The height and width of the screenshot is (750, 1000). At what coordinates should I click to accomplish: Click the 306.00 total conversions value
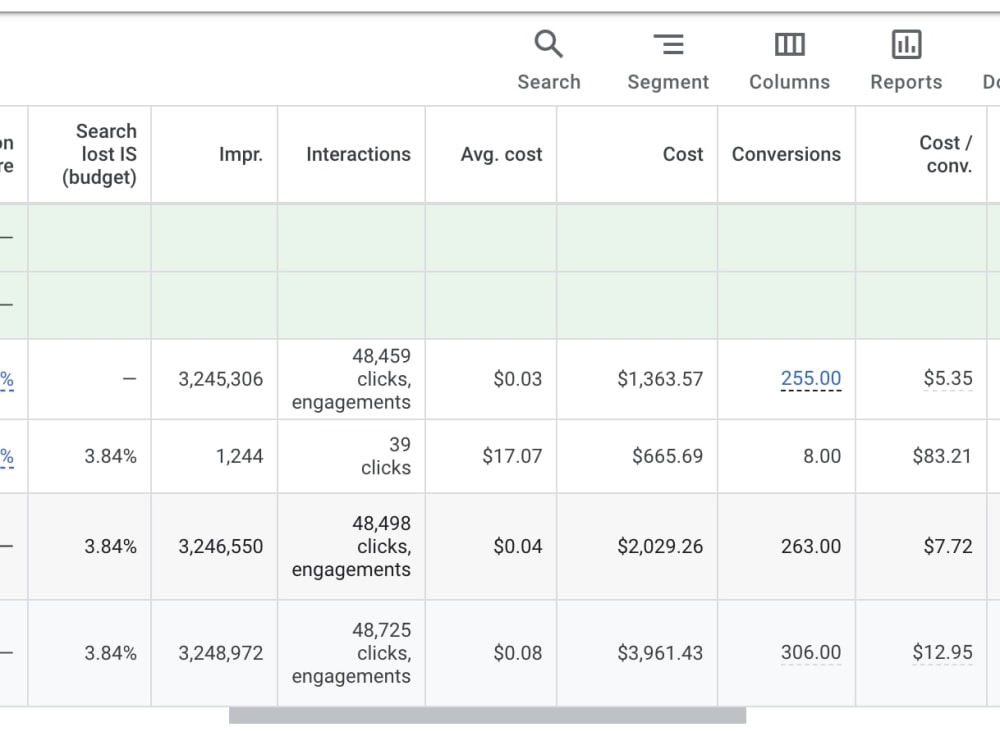pyautogui.click(x=811, y=652)
